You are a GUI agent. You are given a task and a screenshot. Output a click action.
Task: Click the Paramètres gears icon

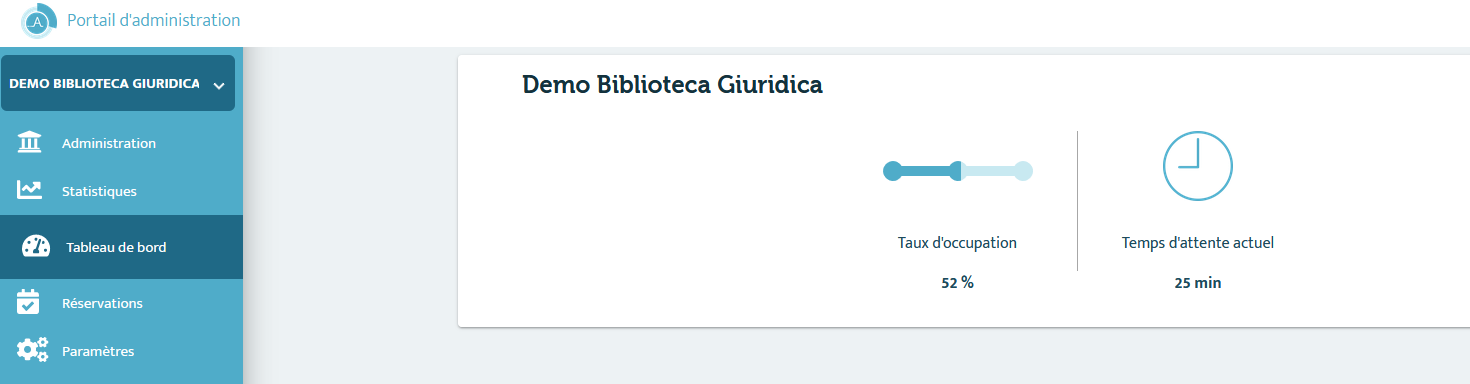[x=31, y=350]
